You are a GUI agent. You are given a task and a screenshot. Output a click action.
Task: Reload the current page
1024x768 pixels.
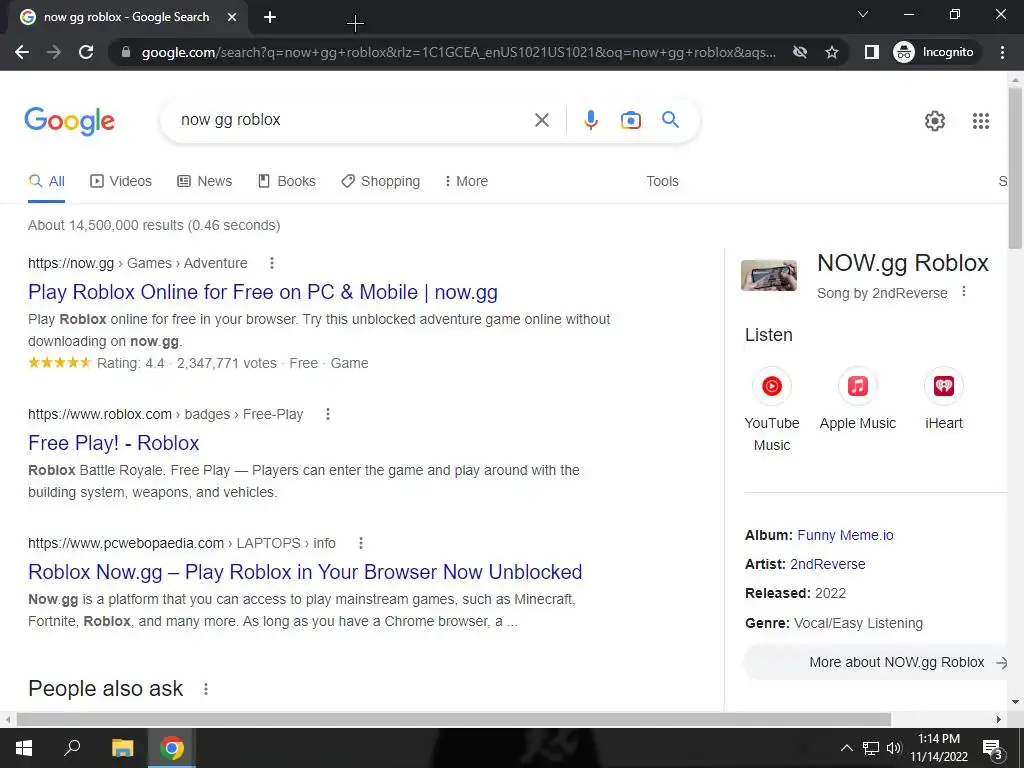pyautogui.click(x=86, y=52)
